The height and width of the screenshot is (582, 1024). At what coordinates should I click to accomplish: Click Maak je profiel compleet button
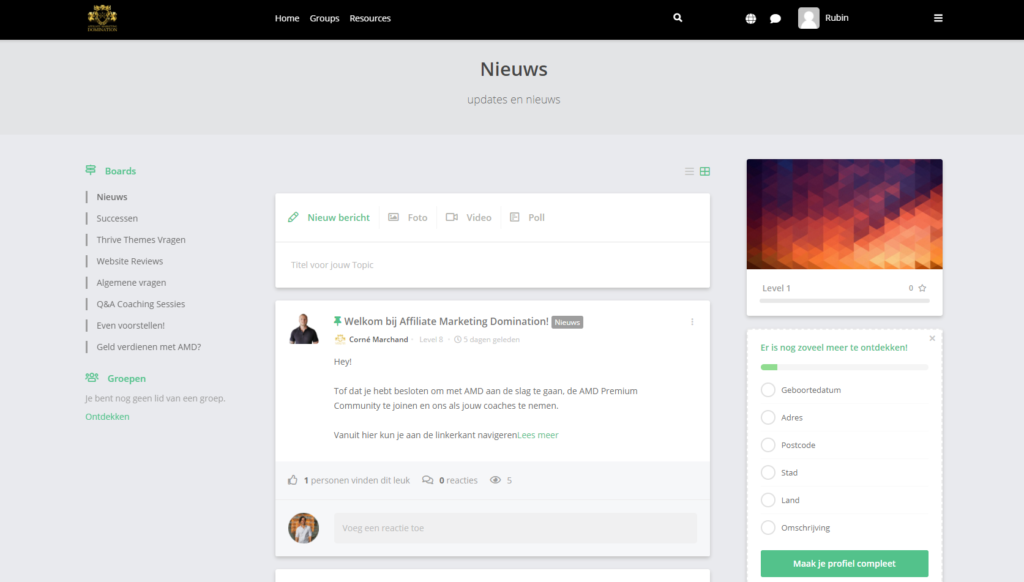tap(844, 563)
